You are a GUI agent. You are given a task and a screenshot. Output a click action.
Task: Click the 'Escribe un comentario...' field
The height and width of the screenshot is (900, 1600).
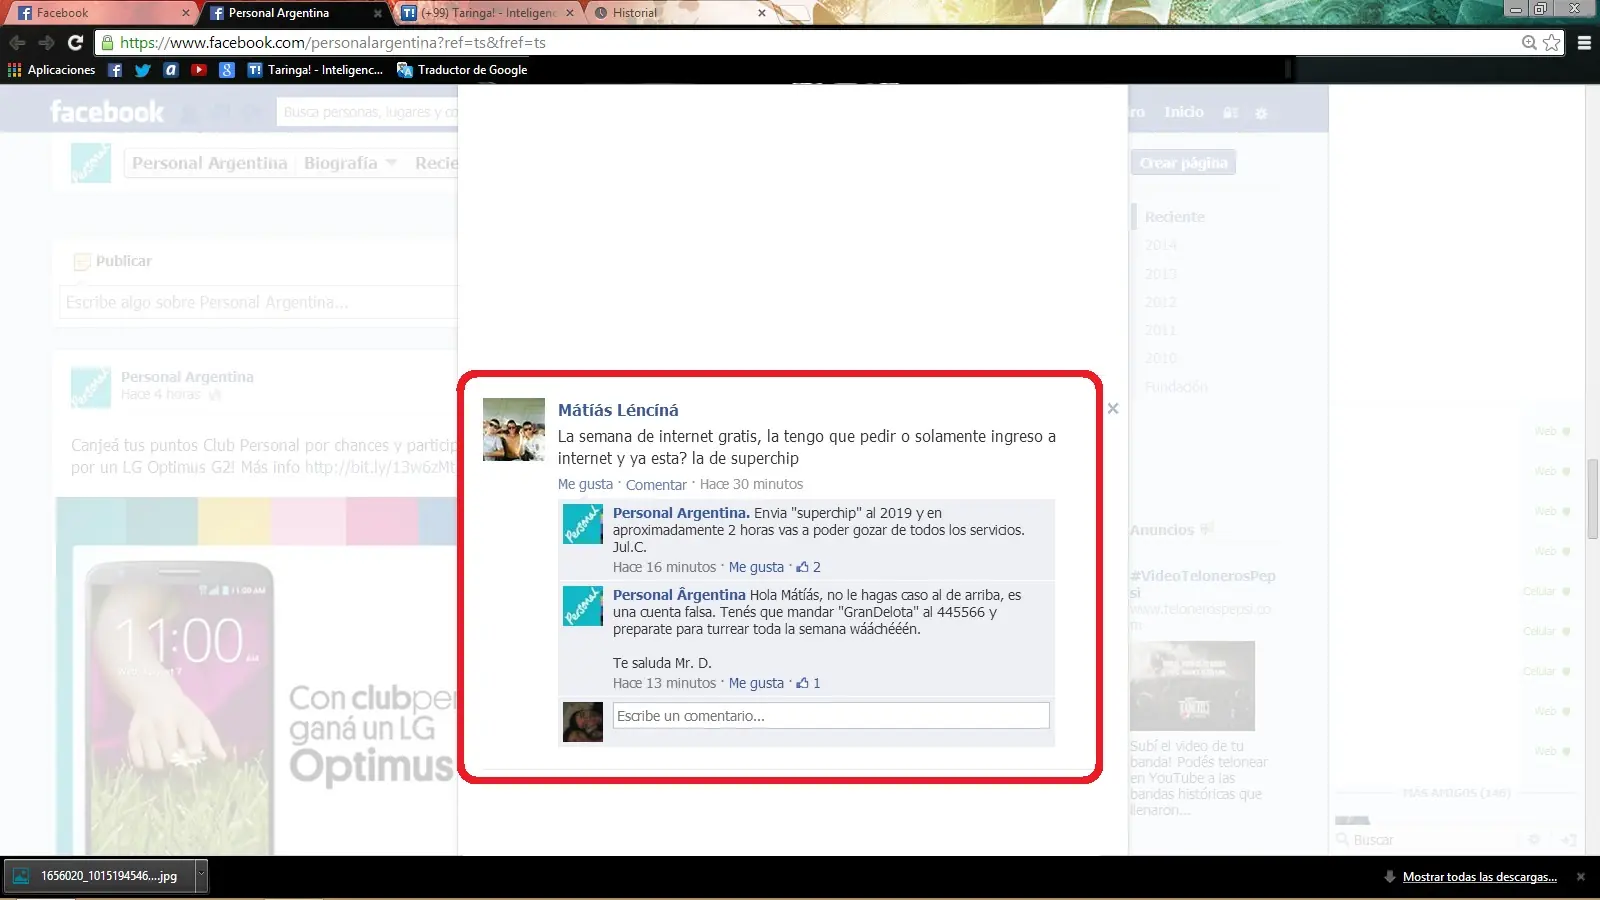(x=831, y=716)
